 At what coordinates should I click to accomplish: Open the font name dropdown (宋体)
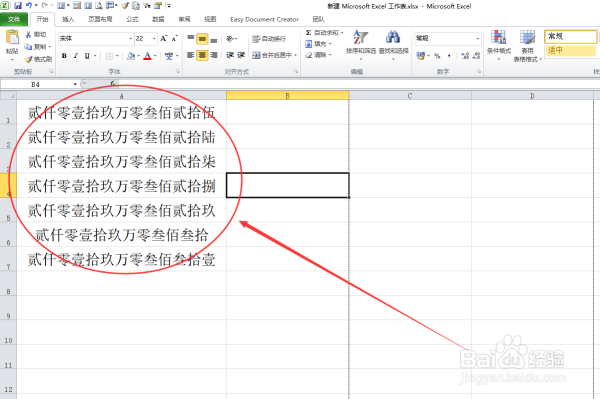(x=130, y=39)
